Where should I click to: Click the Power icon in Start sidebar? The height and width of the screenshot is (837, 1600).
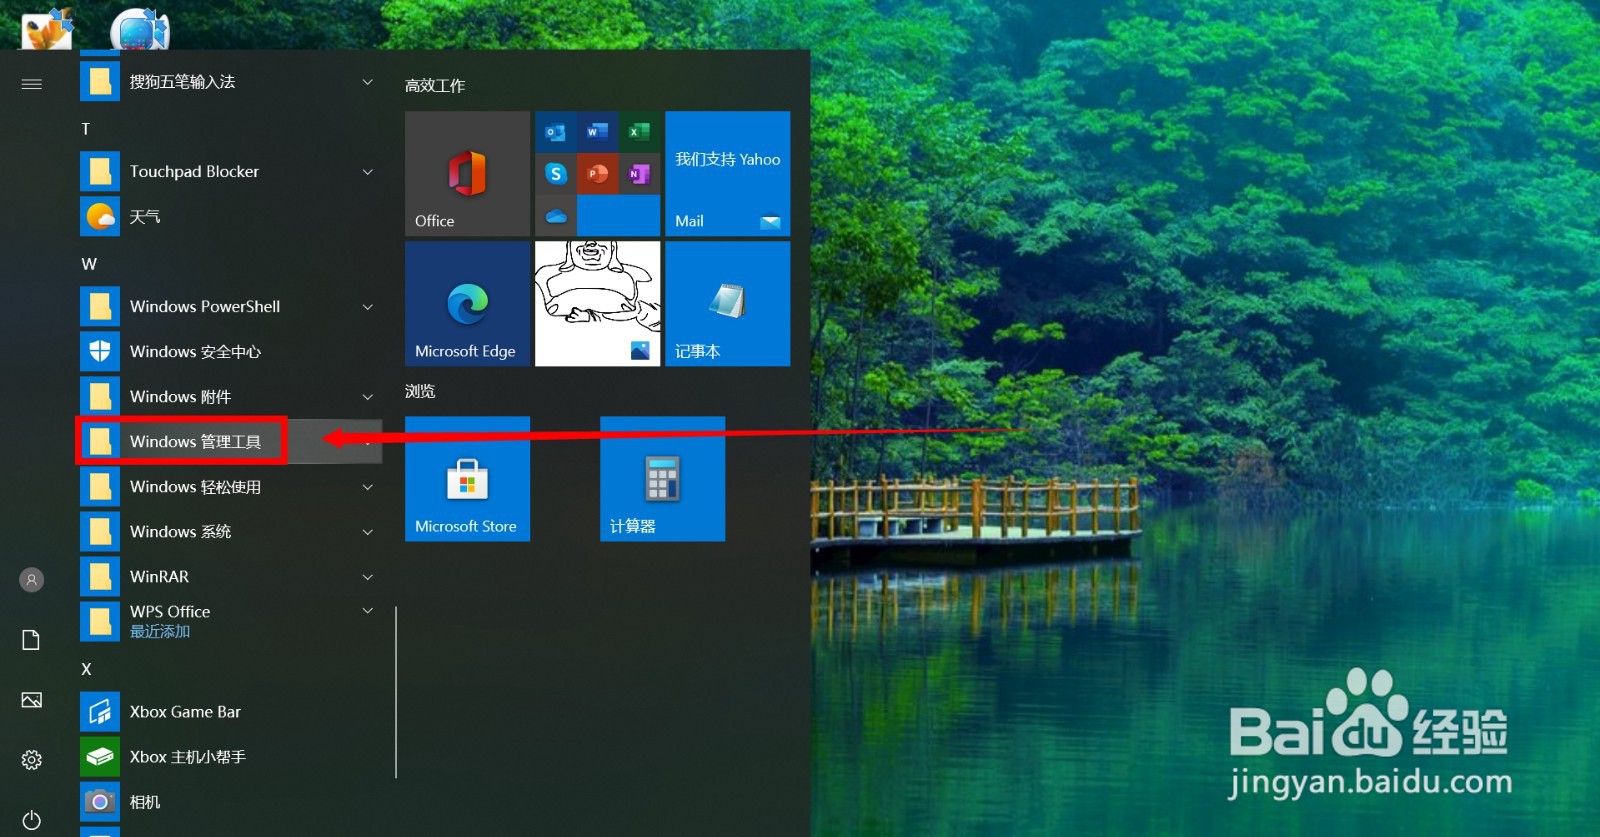click(31, 820)
